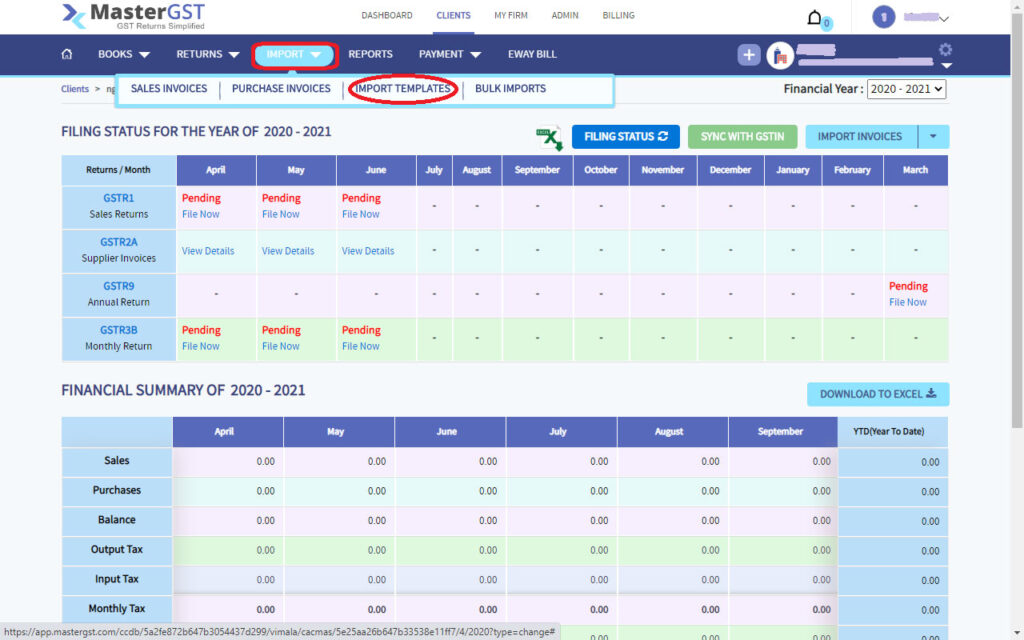Click Sync with GSTIN button
Viewport: 1024px width, 640px height.
point(742,137)
